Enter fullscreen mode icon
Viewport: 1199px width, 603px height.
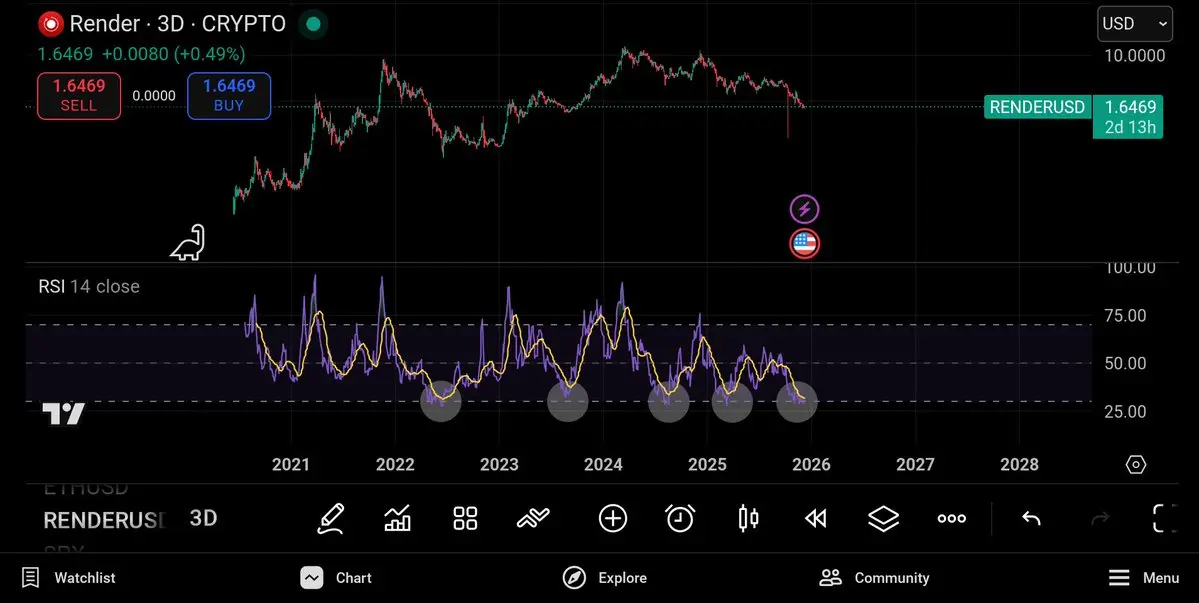pos(1165,518)
